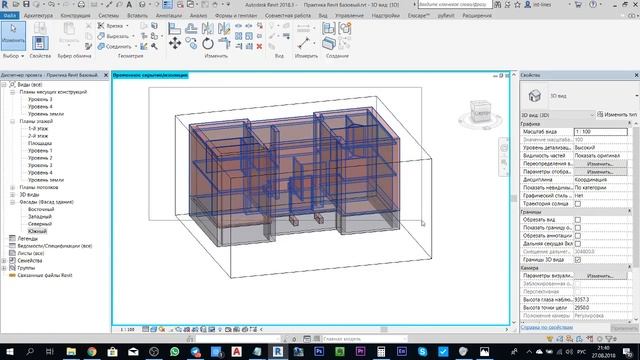Open the Справка по свойствам link

(x=547, y=327)
